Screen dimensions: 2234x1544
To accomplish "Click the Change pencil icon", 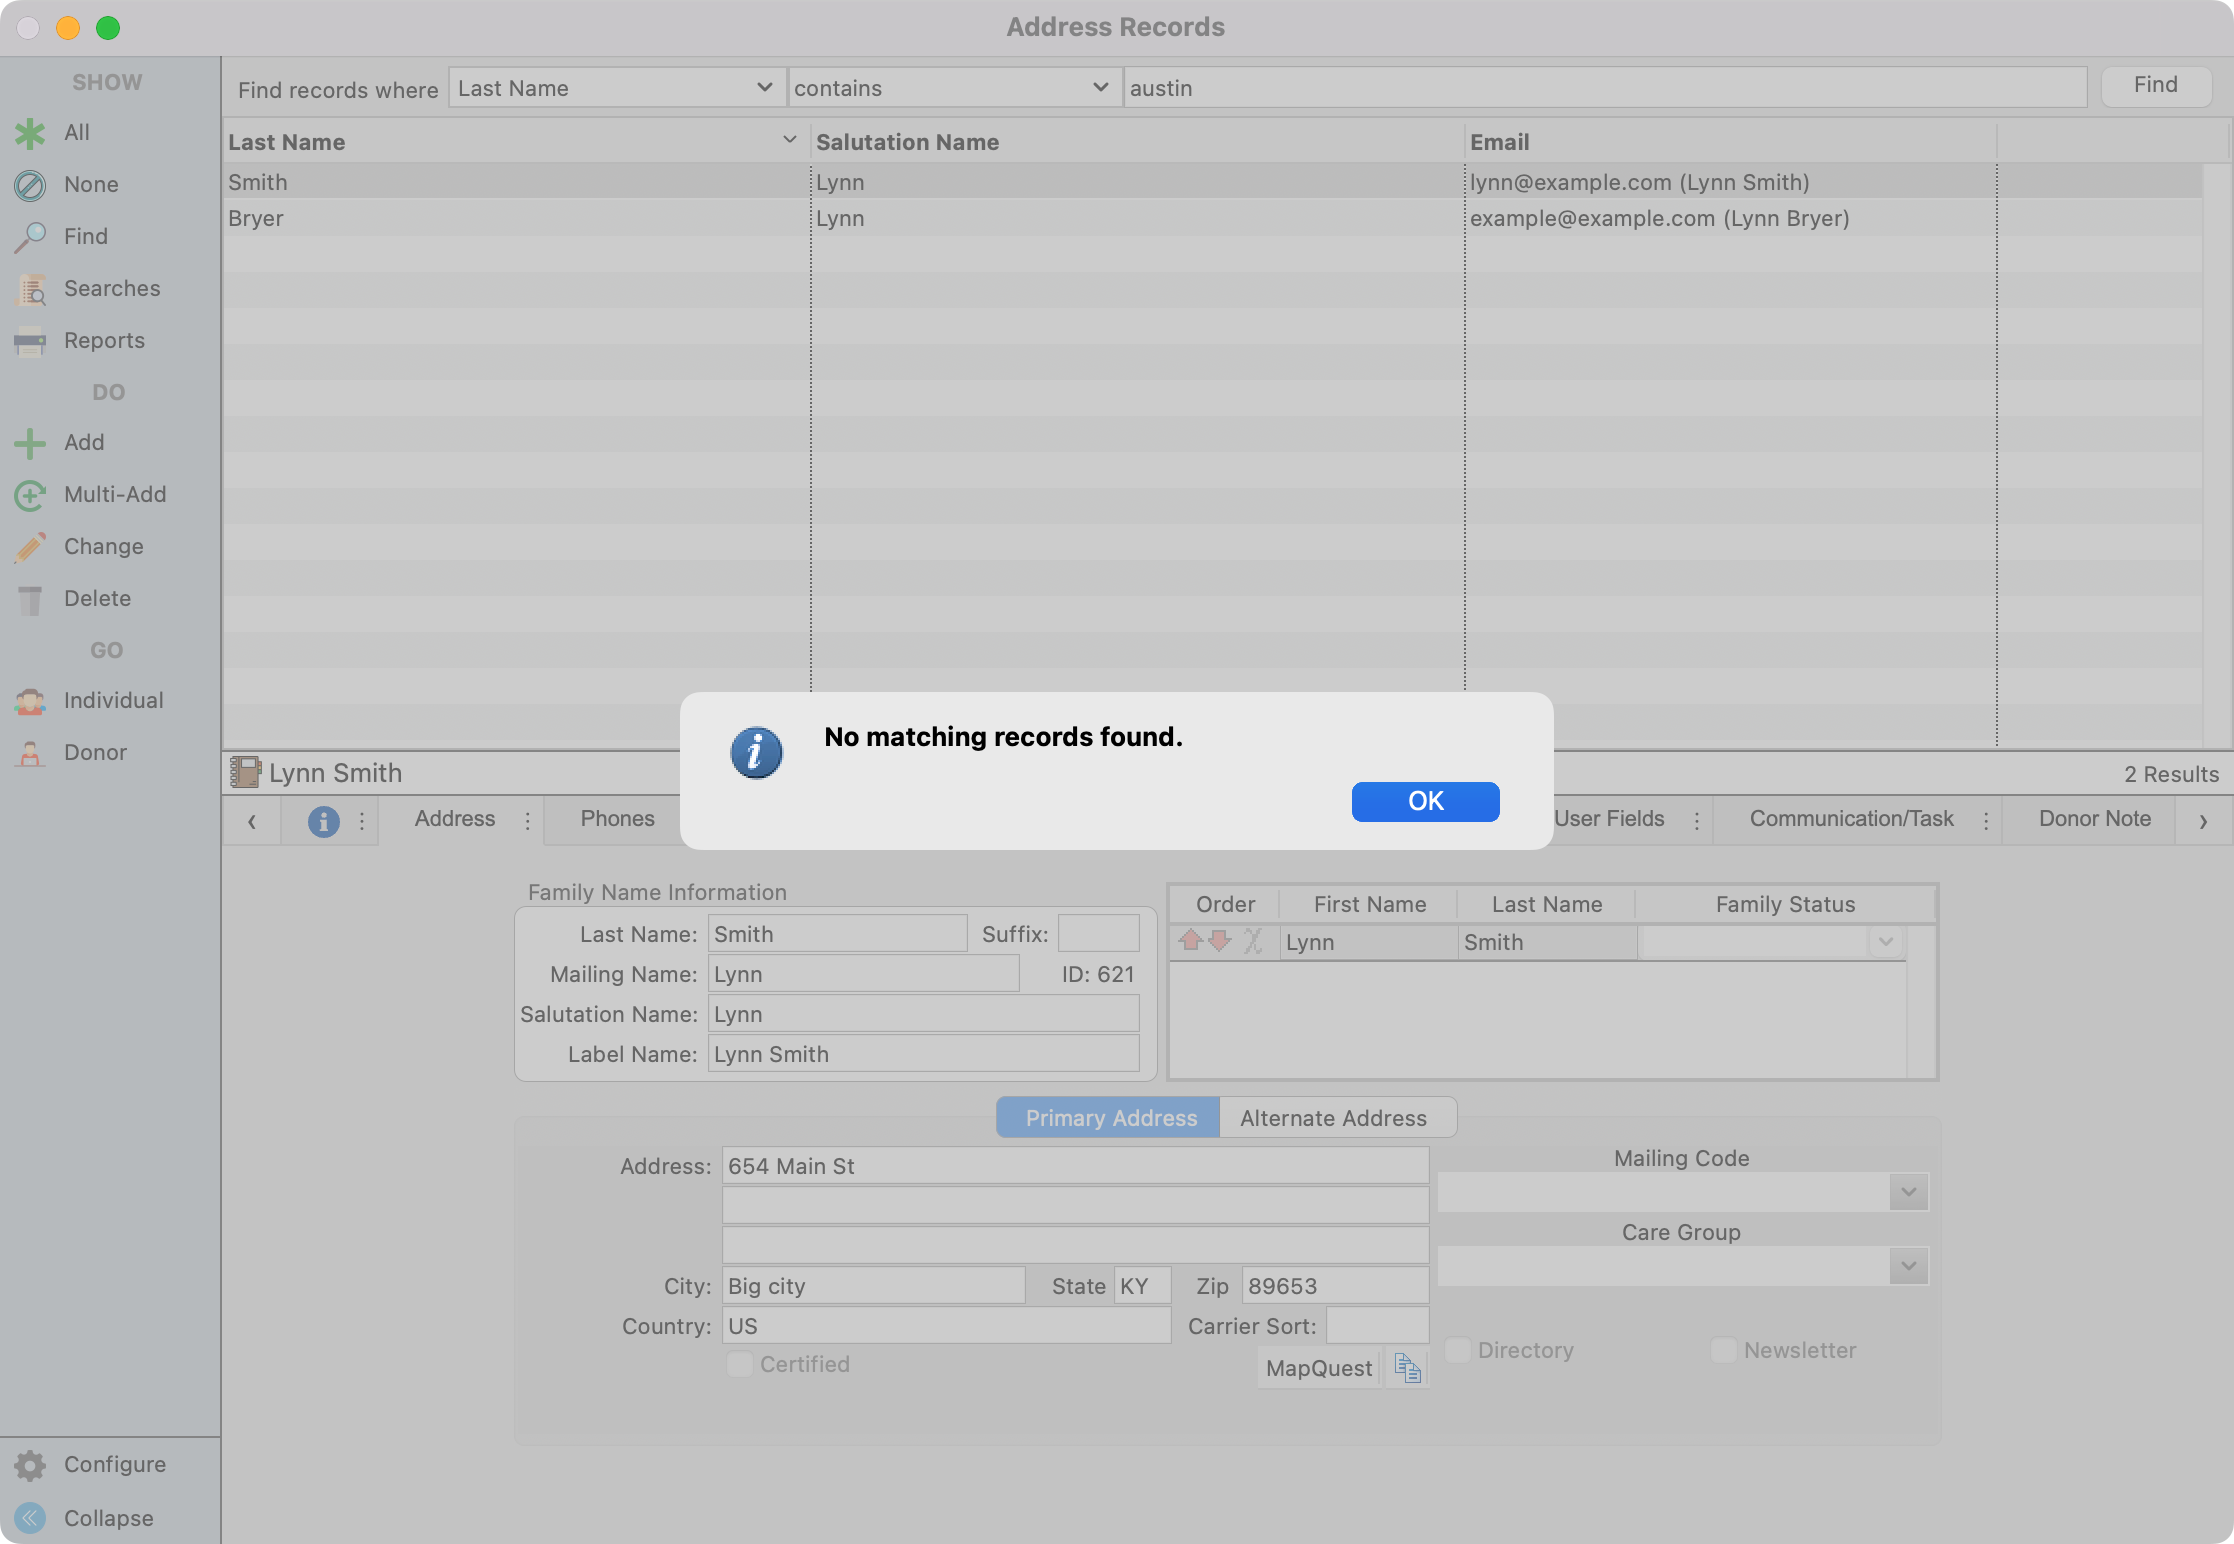I will coord(30,547).
